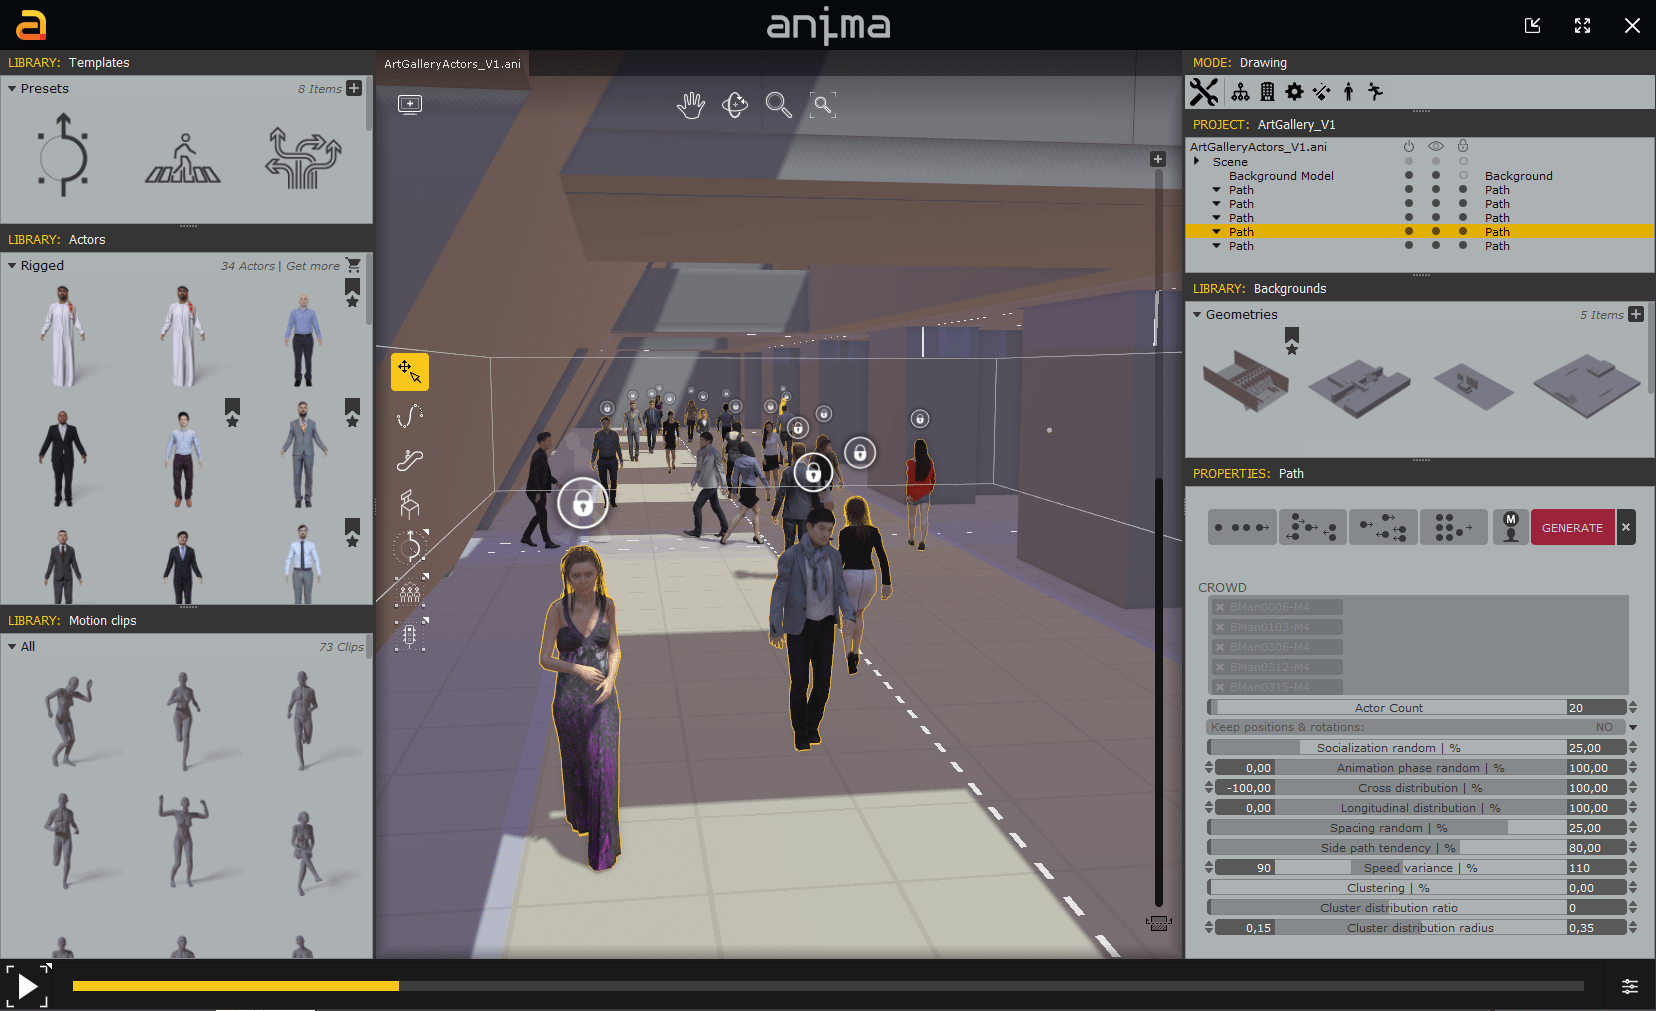
Task: Open the crowd group placement tool
Action: coord(410,592)
